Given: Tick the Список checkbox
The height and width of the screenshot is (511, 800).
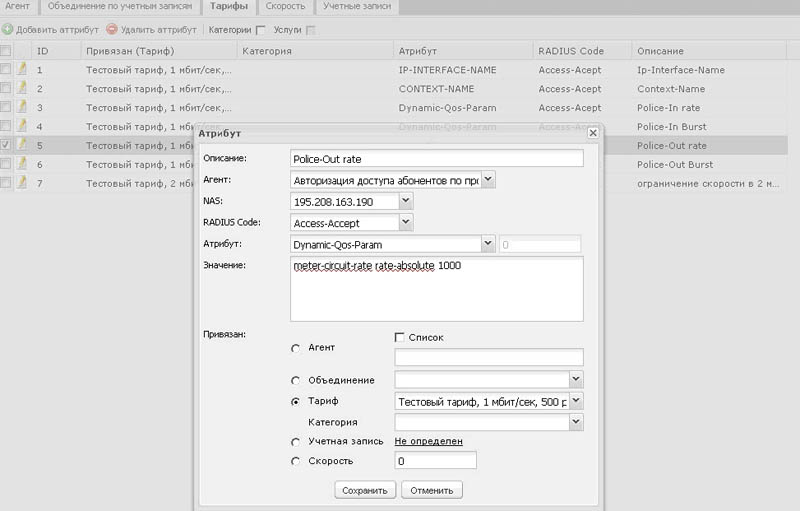Looking at the screenshot, I should point(400,338).
